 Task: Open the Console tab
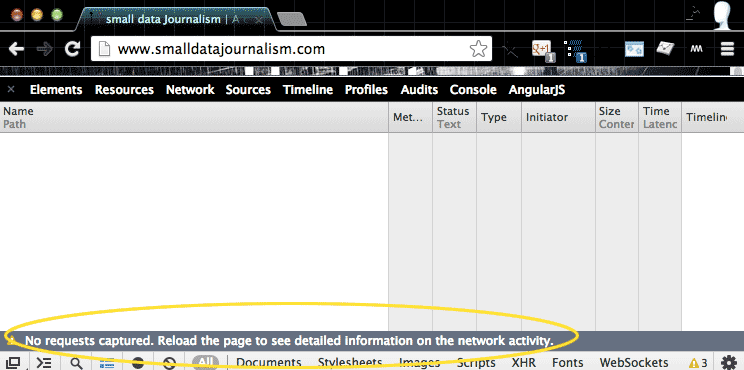473,90
